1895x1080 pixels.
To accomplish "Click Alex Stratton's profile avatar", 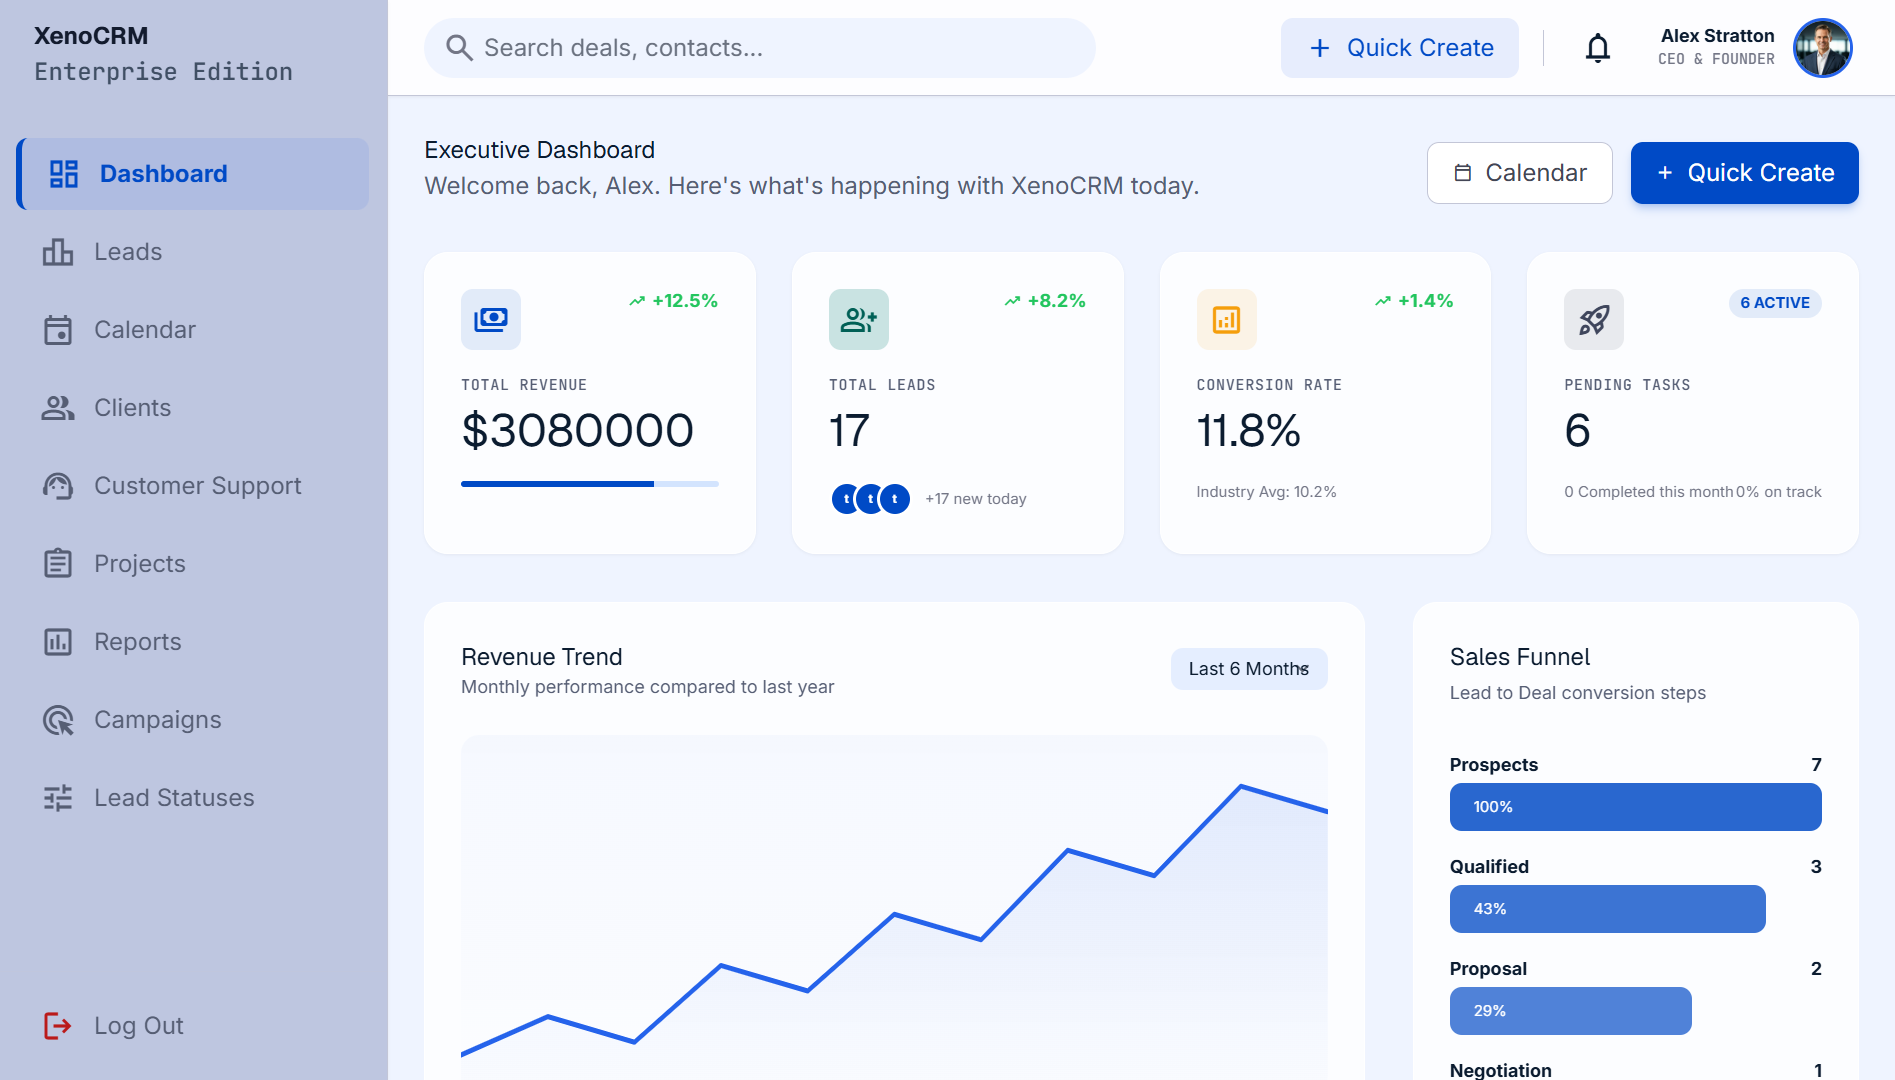I will pyautogui.click(x=1823, y=48).
